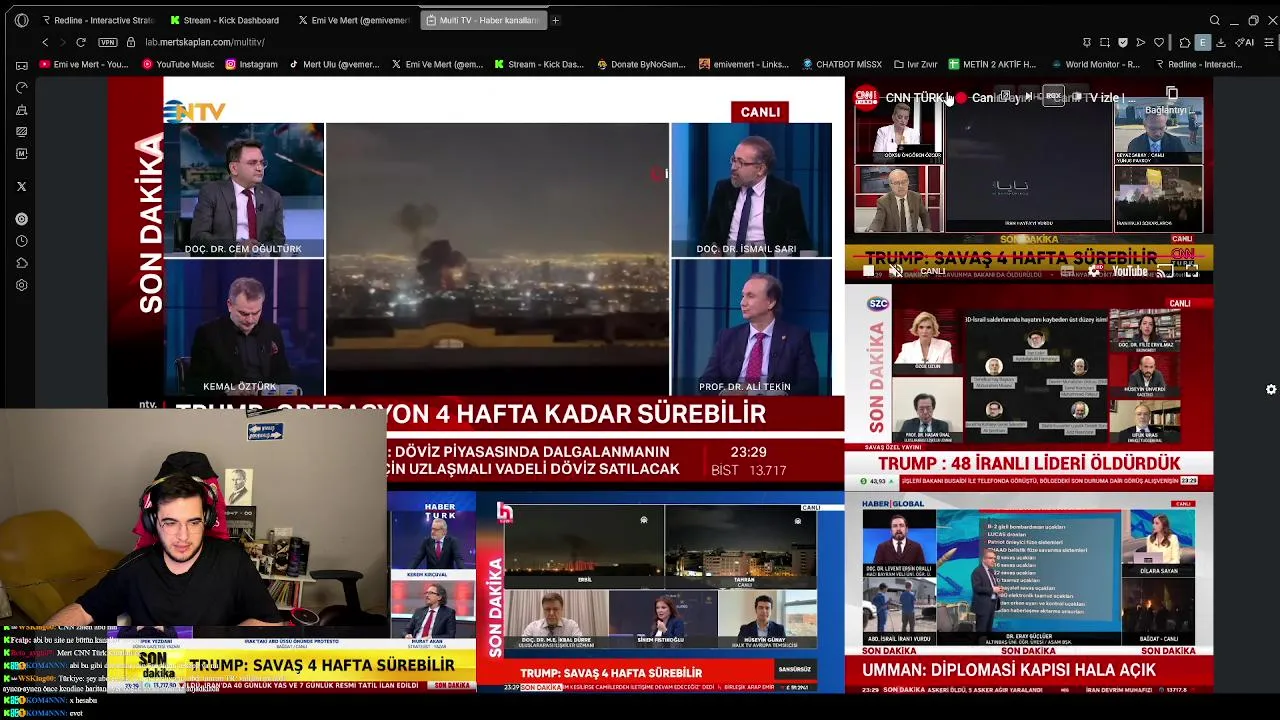
Task: Open the CHATBOT MİSSX bookmark
Action: click(x=842, y=64)
